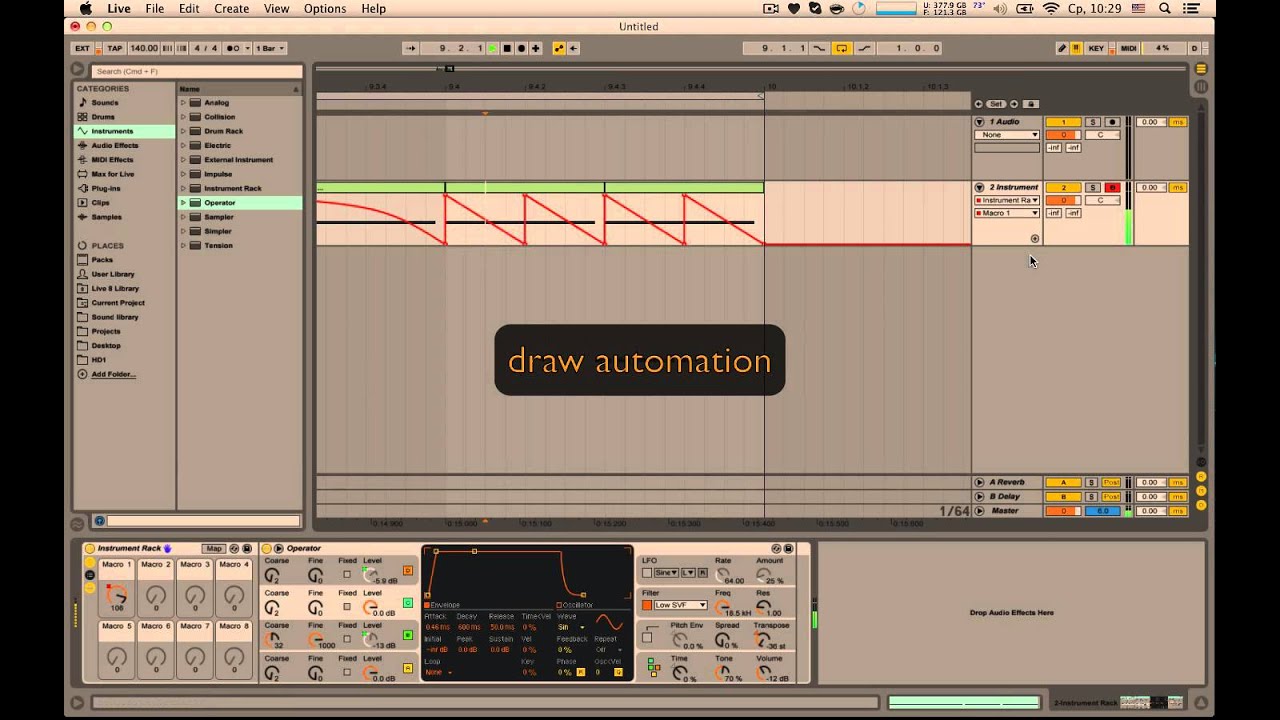Open Packs under Places
1280x720 pixels.
pos(102,260)
